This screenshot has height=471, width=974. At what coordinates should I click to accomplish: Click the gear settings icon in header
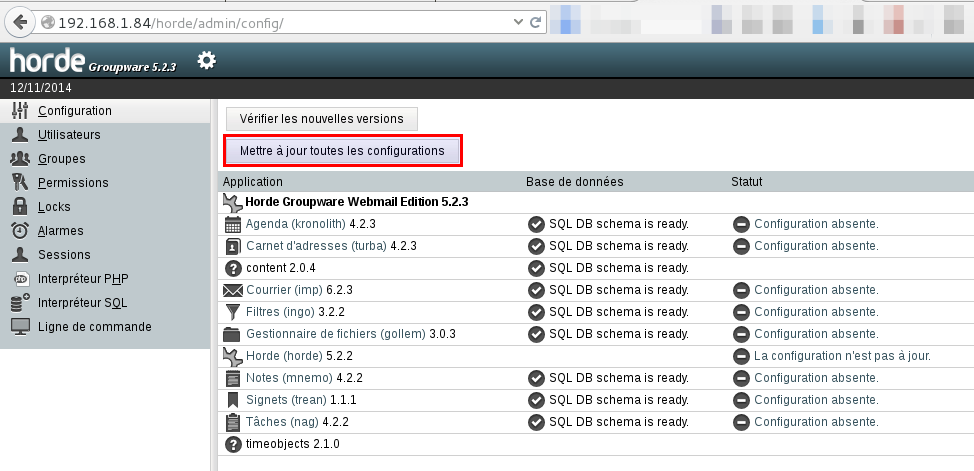click(206, 61)
